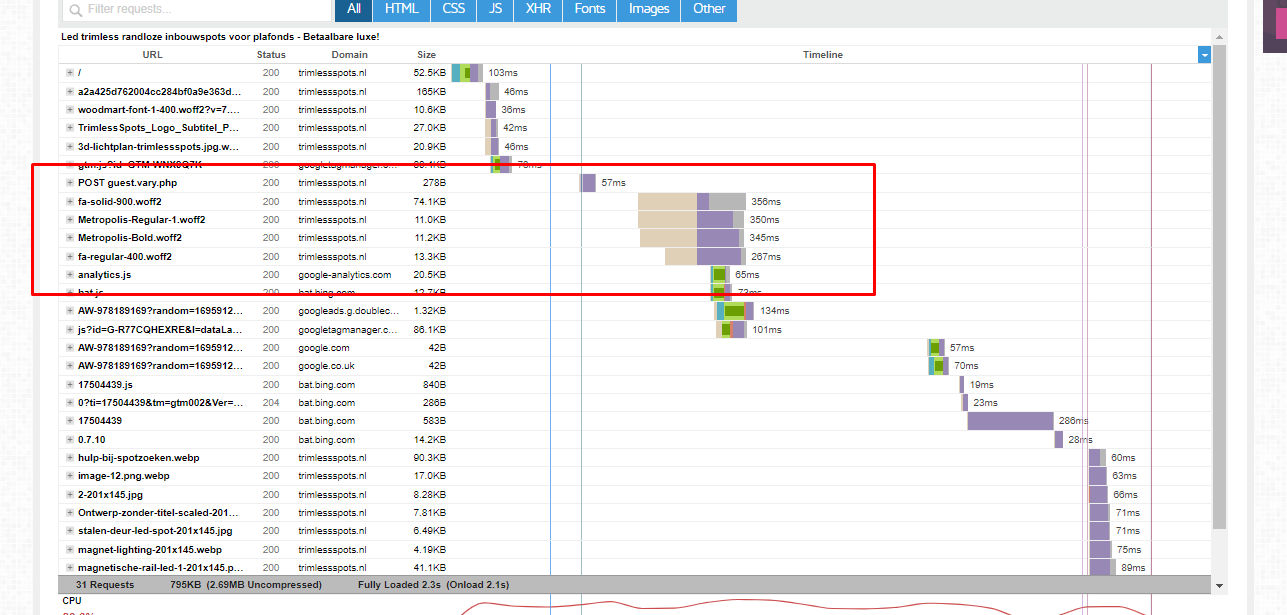The height and width of the screenshot is (615, 1287).
Task: Expand the TrimlessSpots_Logo_Subtitel request
Action: click(70, 128)
